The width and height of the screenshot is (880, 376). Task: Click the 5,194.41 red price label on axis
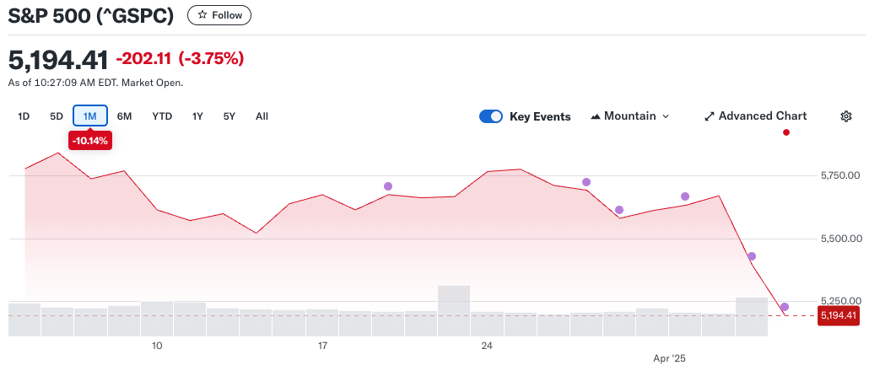(x=838, y=316)
